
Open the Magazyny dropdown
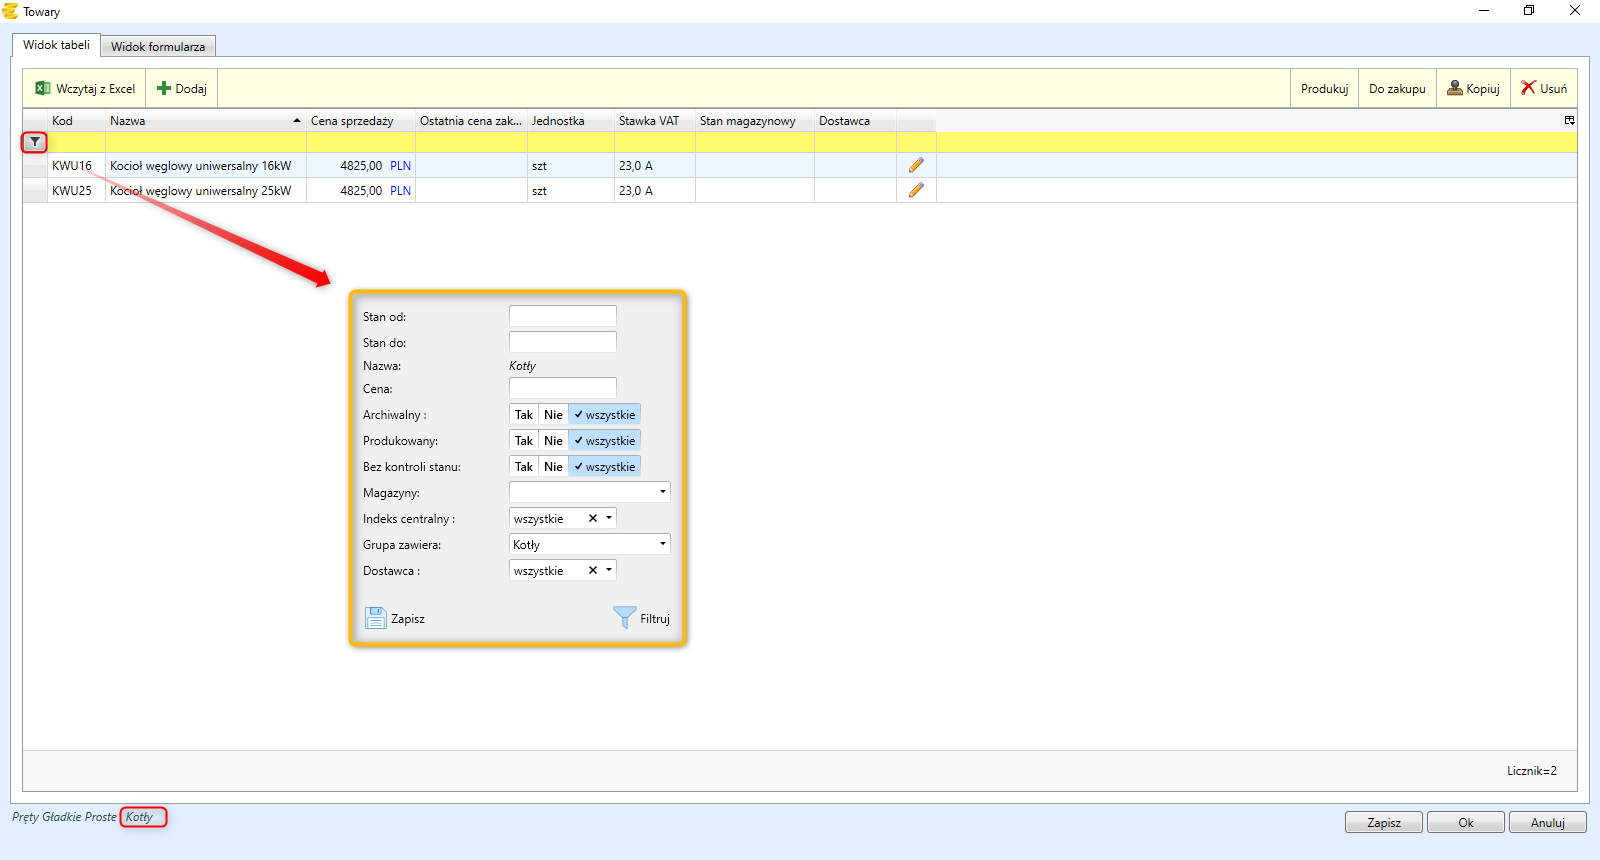pos(662,492)
